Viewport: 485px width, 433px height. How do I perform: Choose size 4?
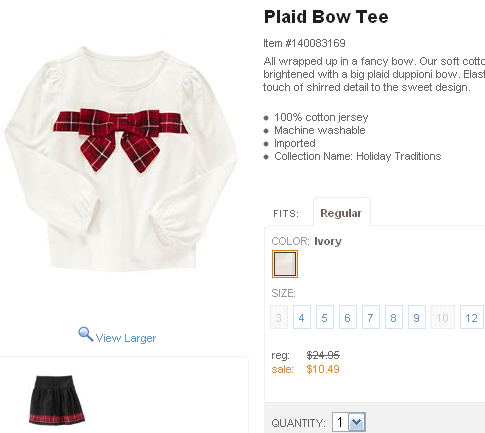(x=302, y=317)
